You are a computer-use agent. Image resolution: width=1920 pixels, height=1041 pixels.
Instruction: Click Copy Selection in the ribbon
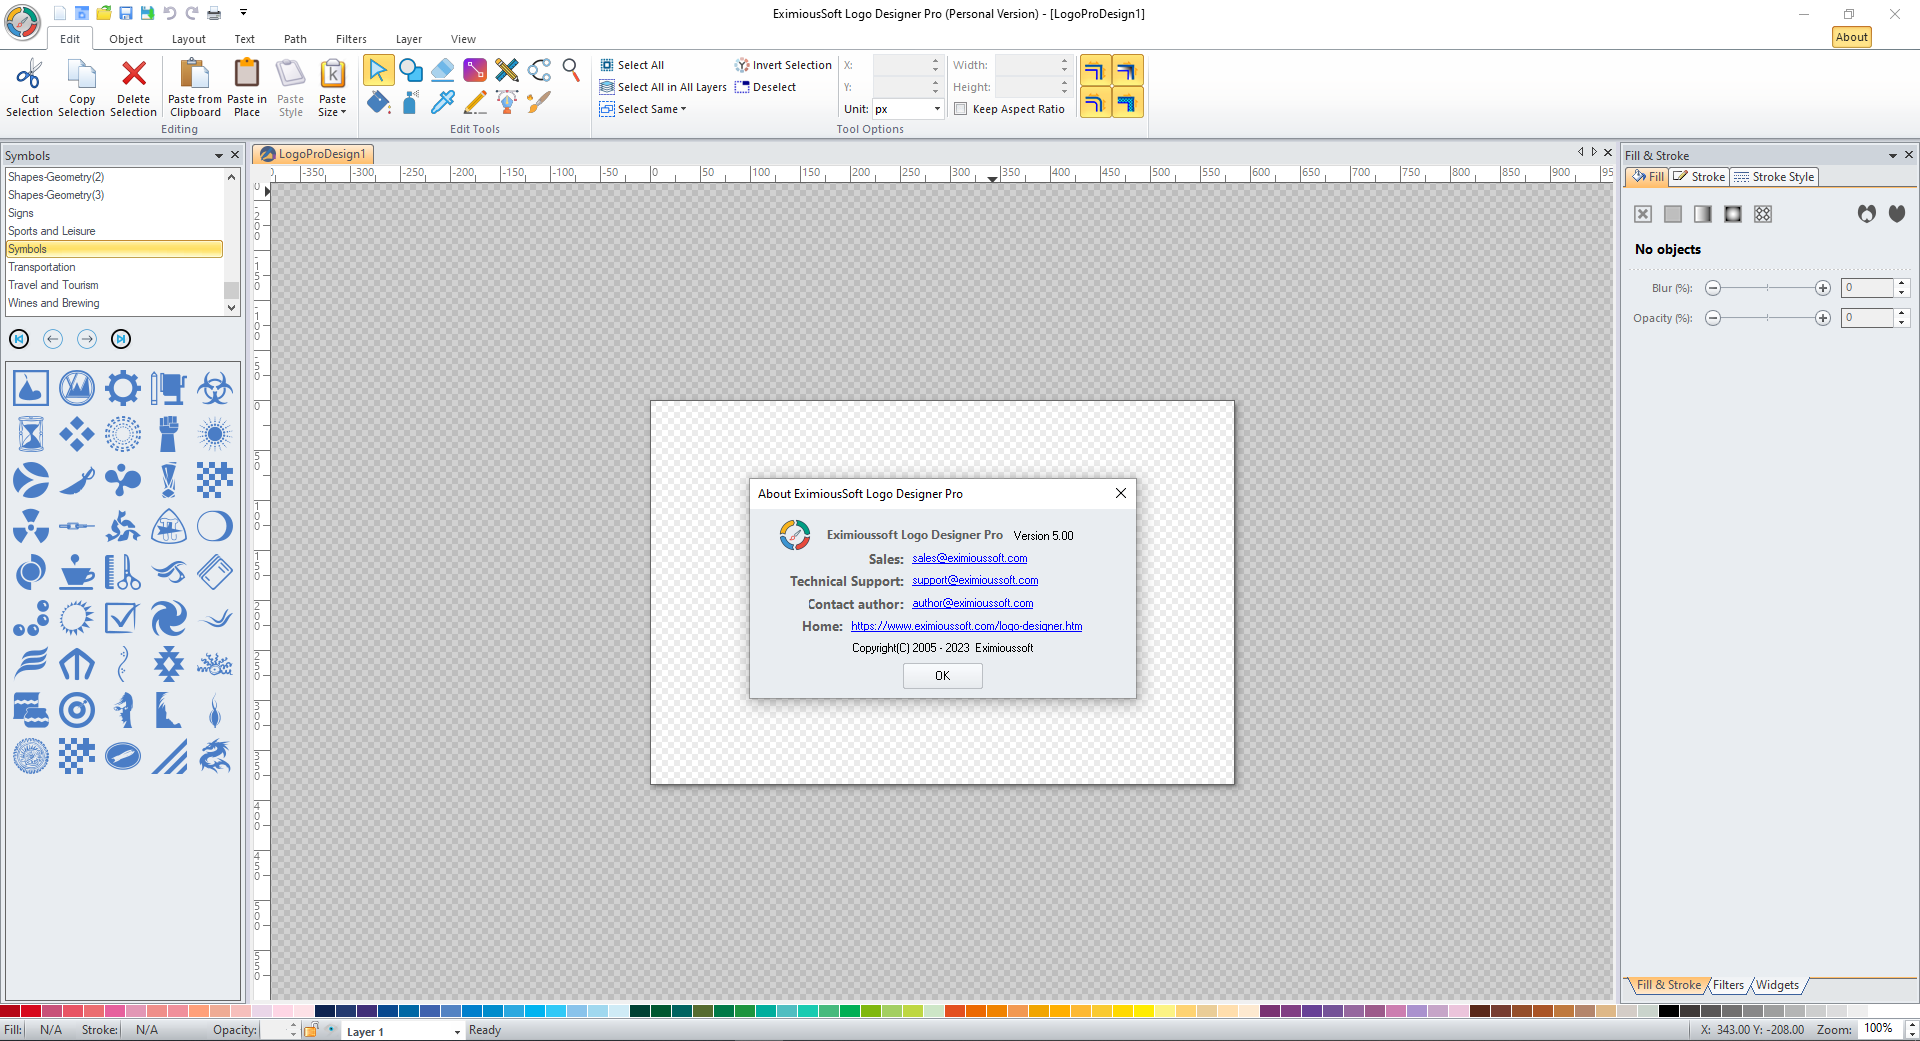pyautogui.click(x=82, y=88)
